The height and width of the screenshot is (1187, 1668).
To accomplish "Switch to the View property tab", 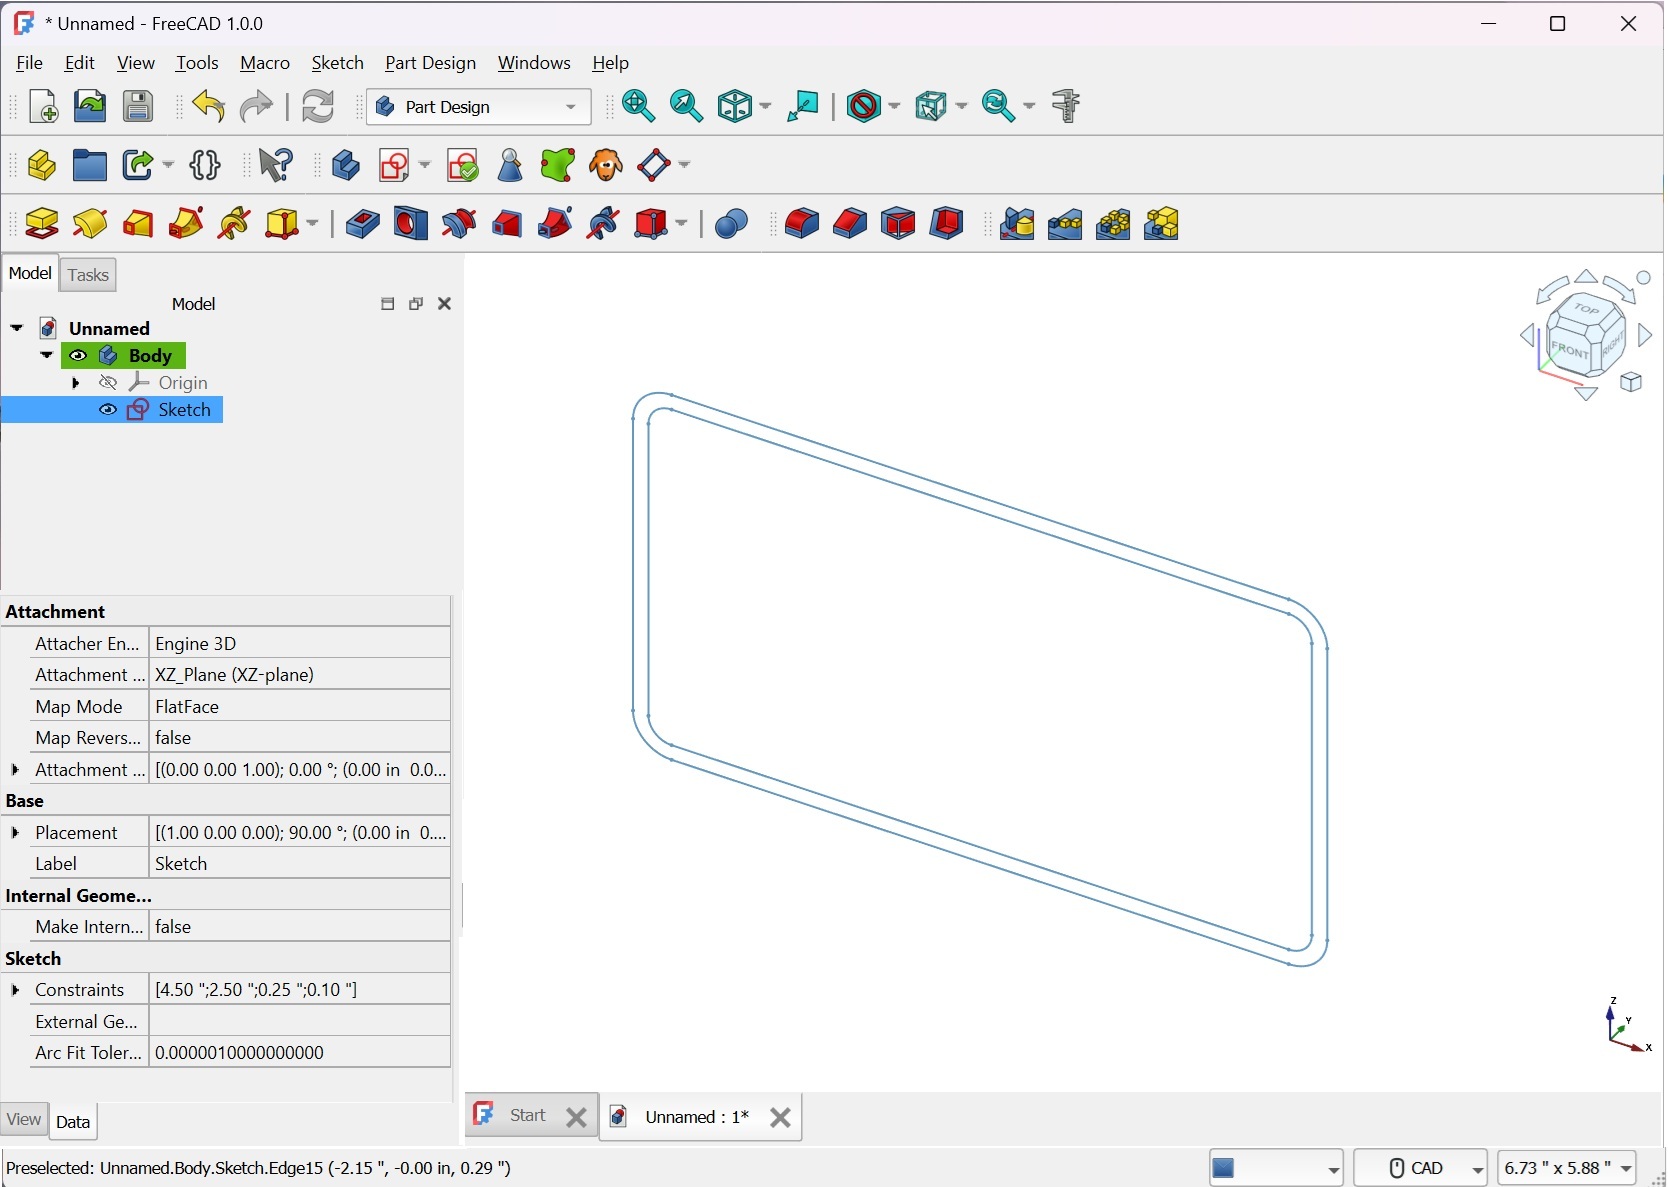I will click(x=24, y=1119).
